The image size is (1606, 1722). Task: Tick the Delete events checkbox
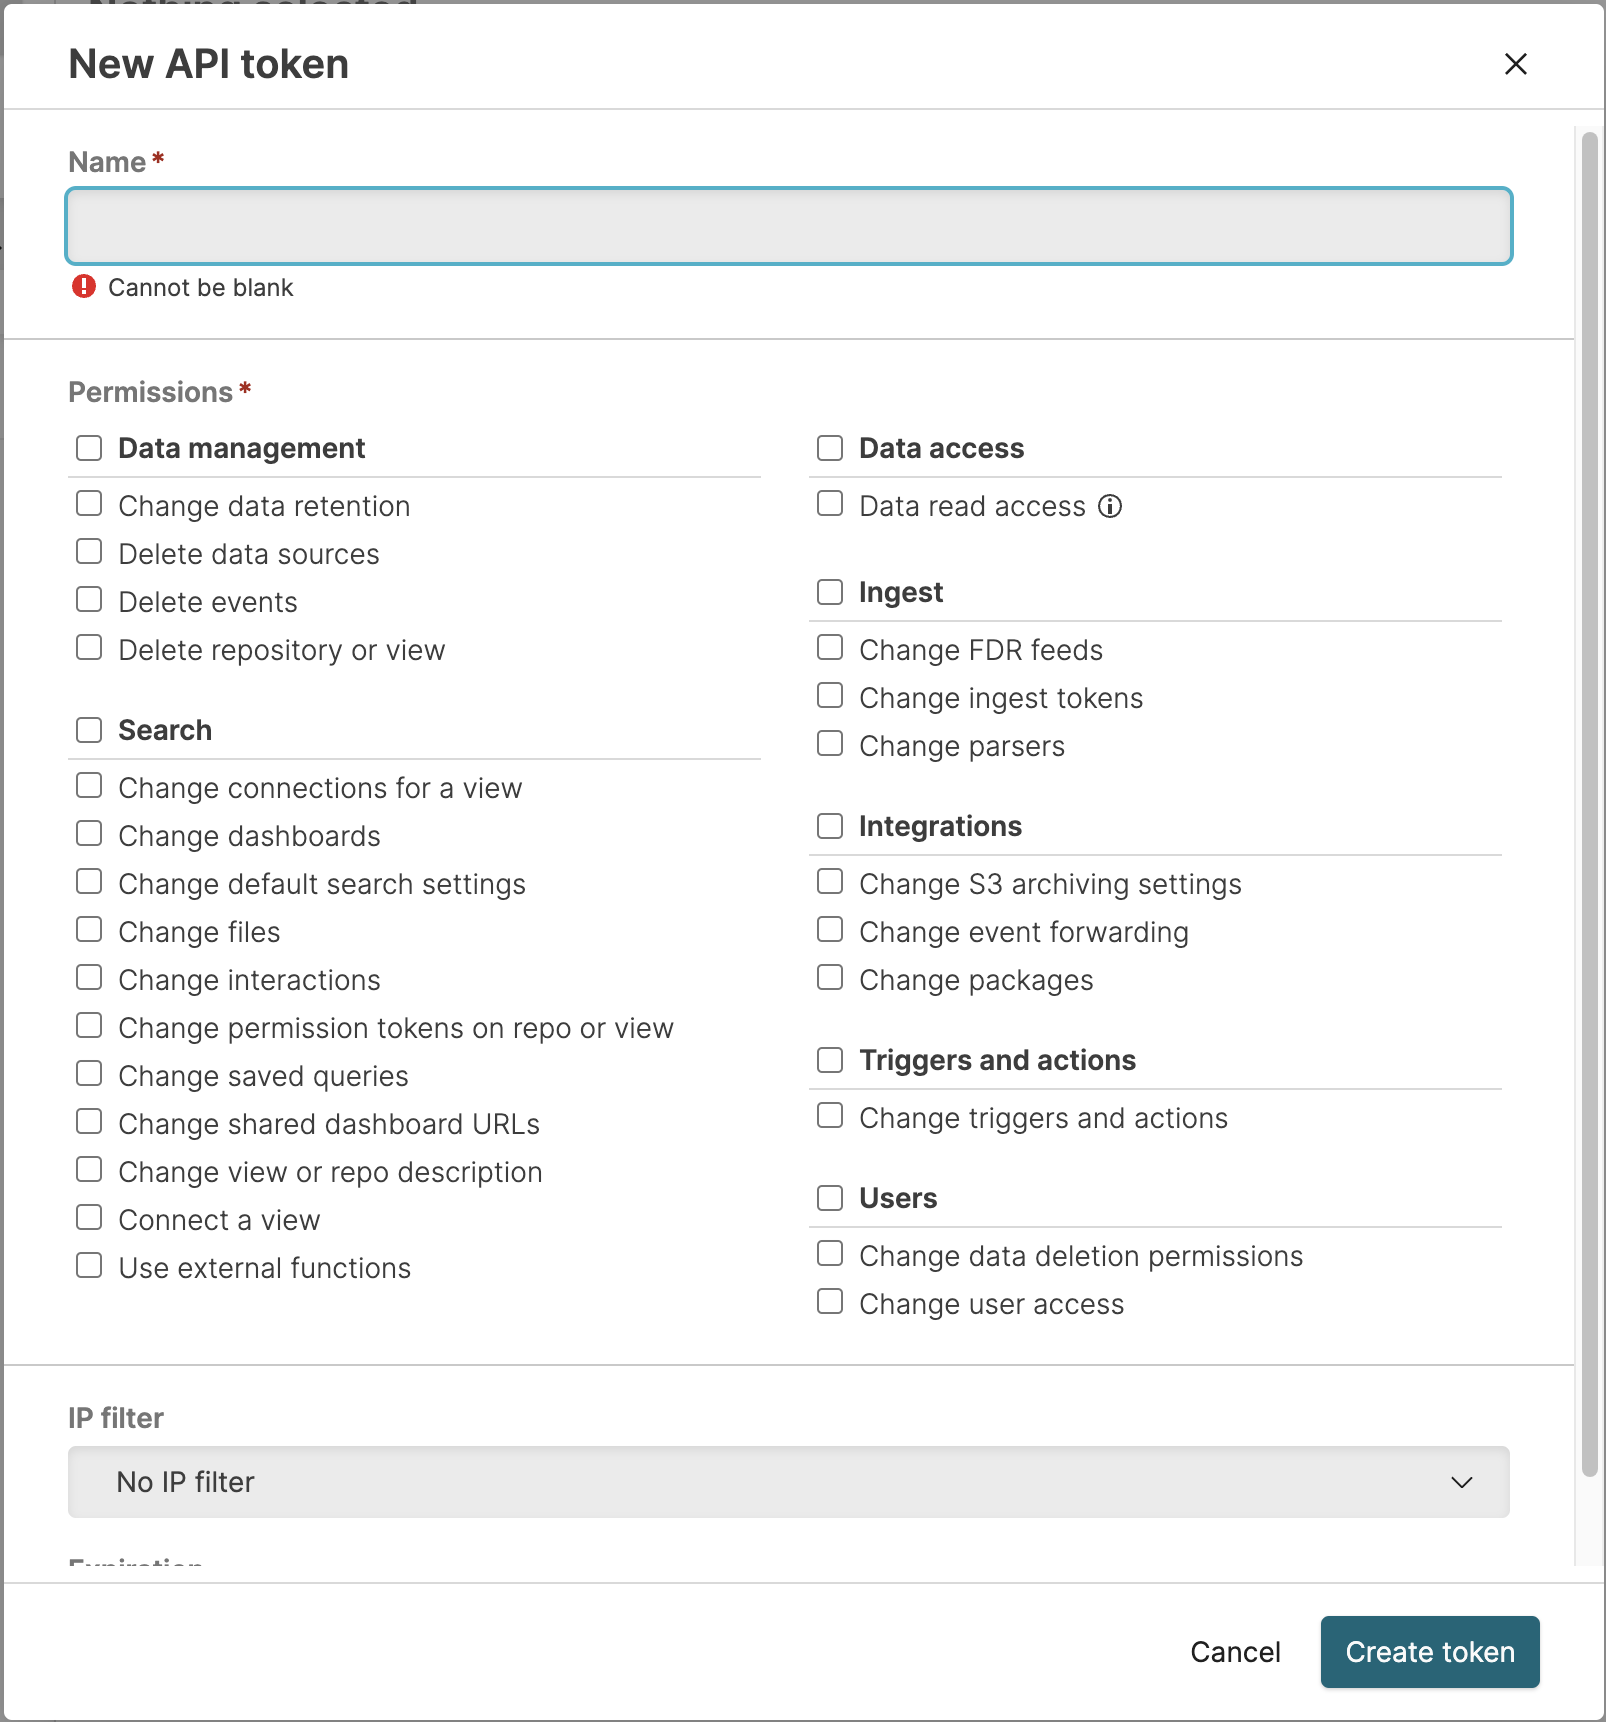(89, 600)
